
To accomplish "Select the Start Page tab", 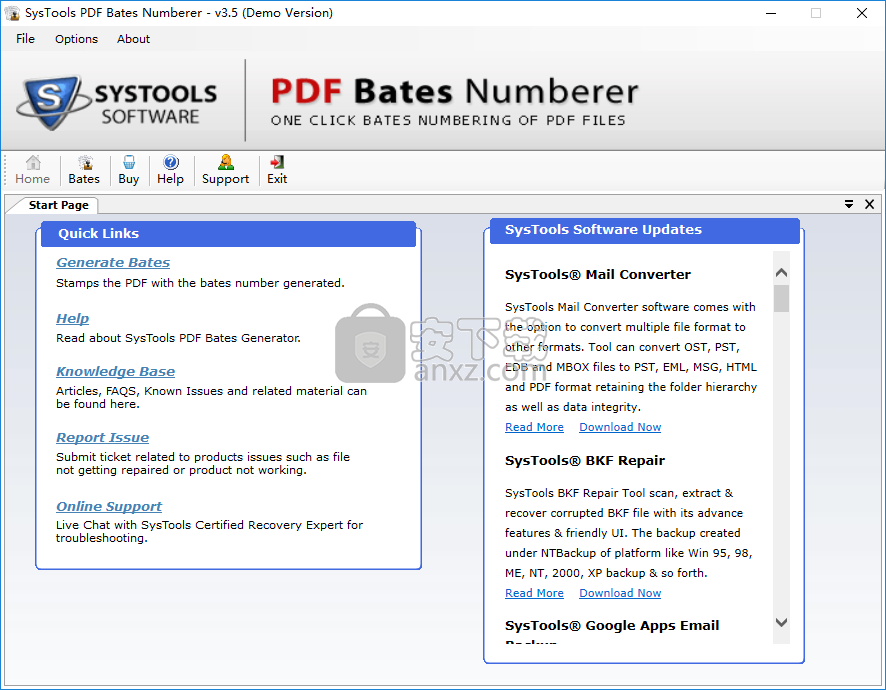I will pos(58,205).
